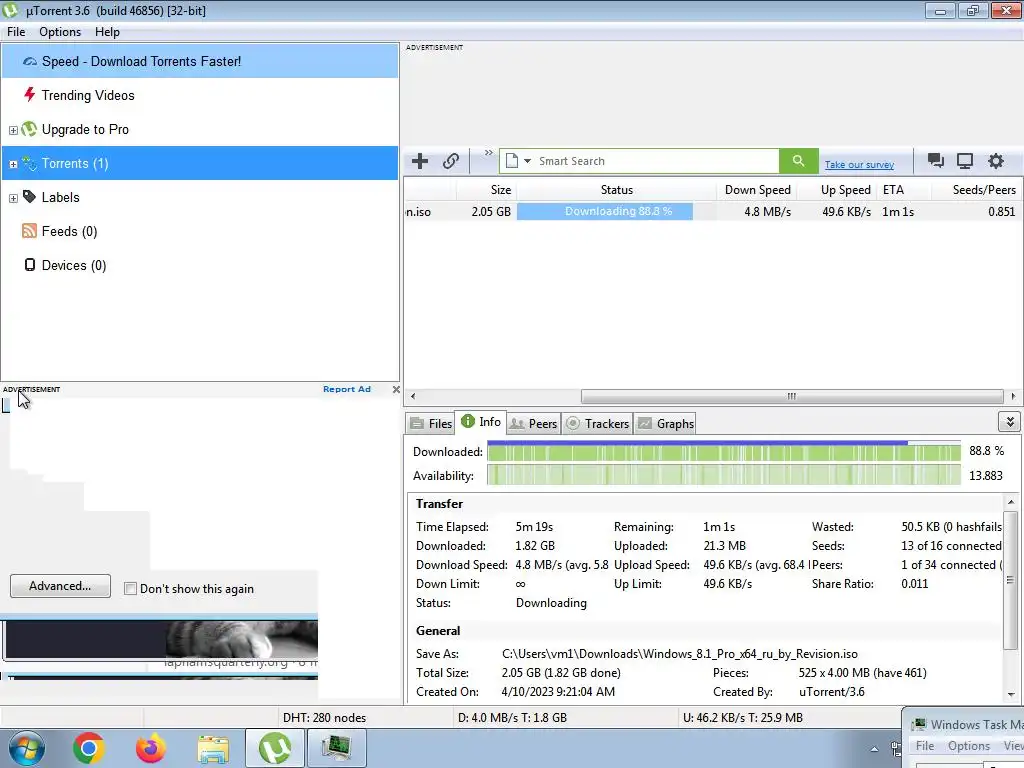This screenshot has height=768, width=1024.
Task: Switch to the Graphs tab
Action: [x=666, y=424]
